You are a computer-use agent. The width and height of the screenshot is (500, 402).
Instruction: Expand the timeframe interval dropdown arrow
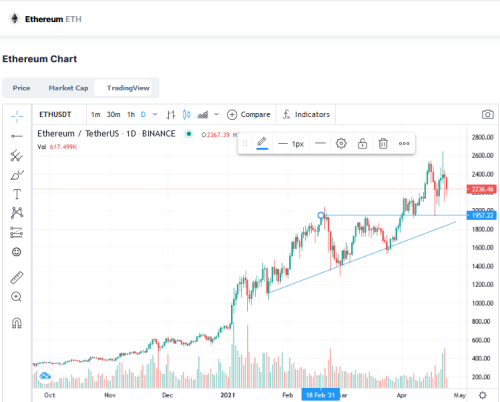point(155,114)
